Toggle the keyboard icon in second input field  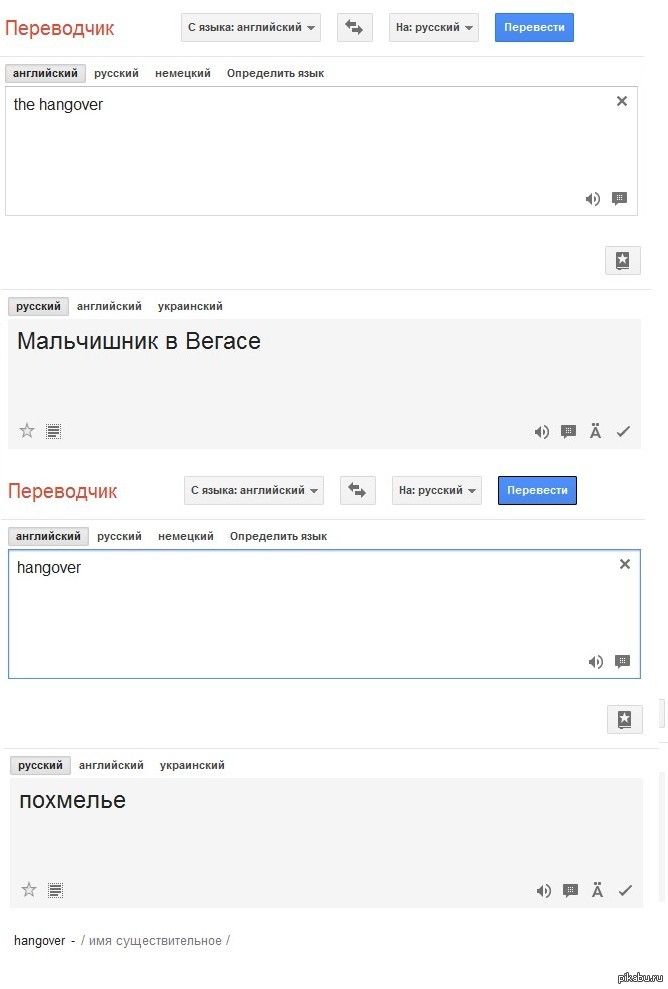tap(622, 661)
